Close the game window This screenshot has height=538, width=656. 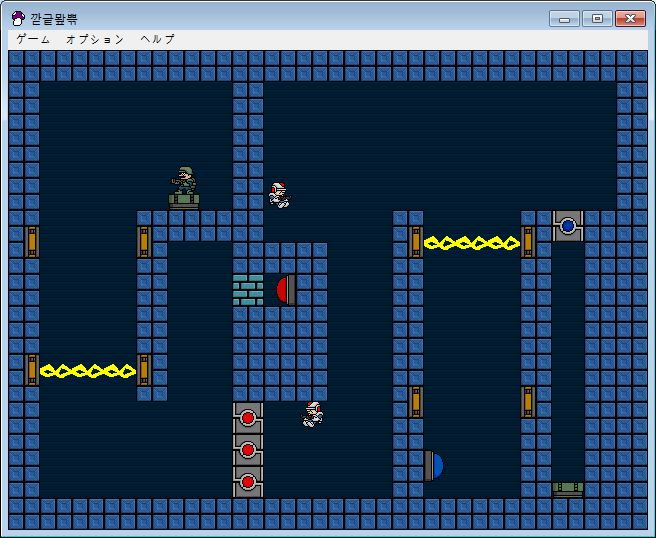[630, 19]
